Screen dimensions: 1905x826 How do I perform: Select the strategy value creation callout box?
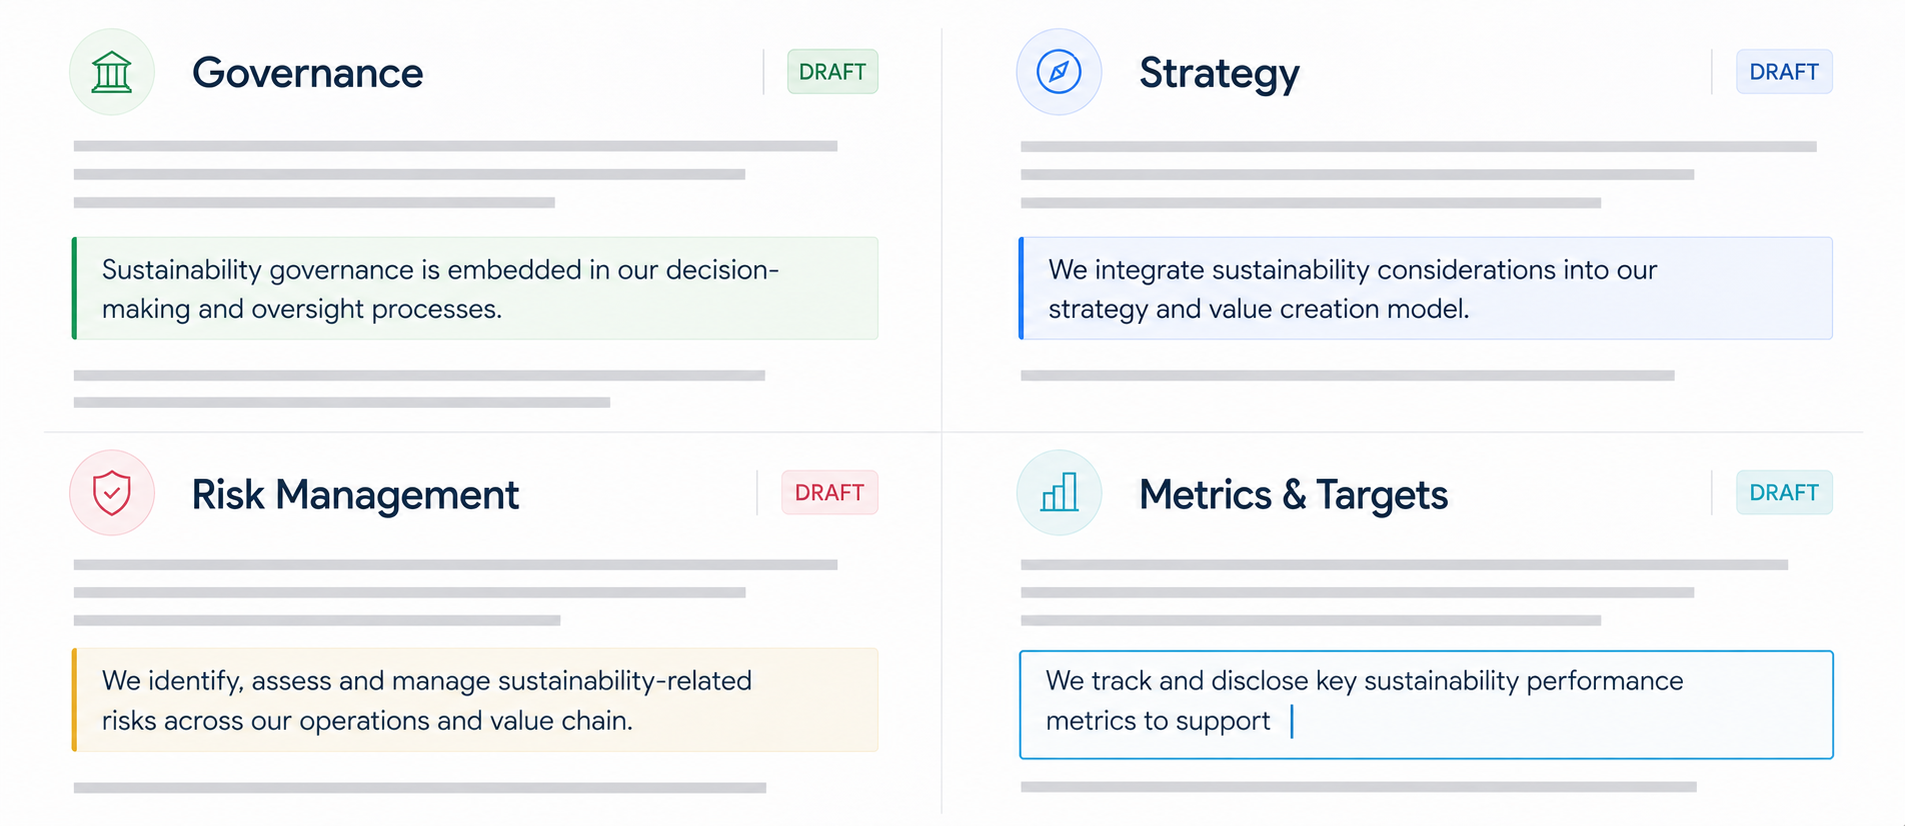(1425, 288)
